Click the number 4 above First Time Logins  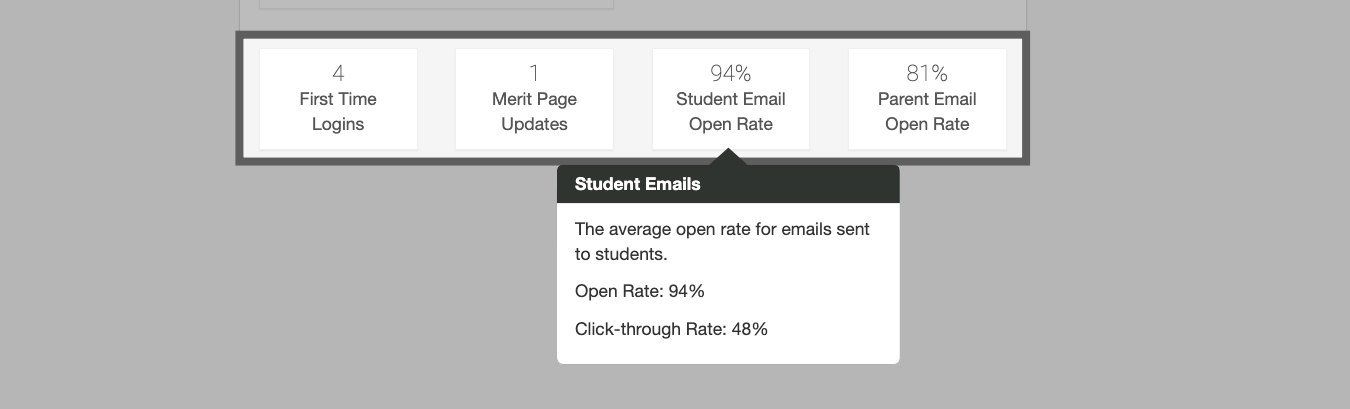pyautogui.click(x=338, y=73)
